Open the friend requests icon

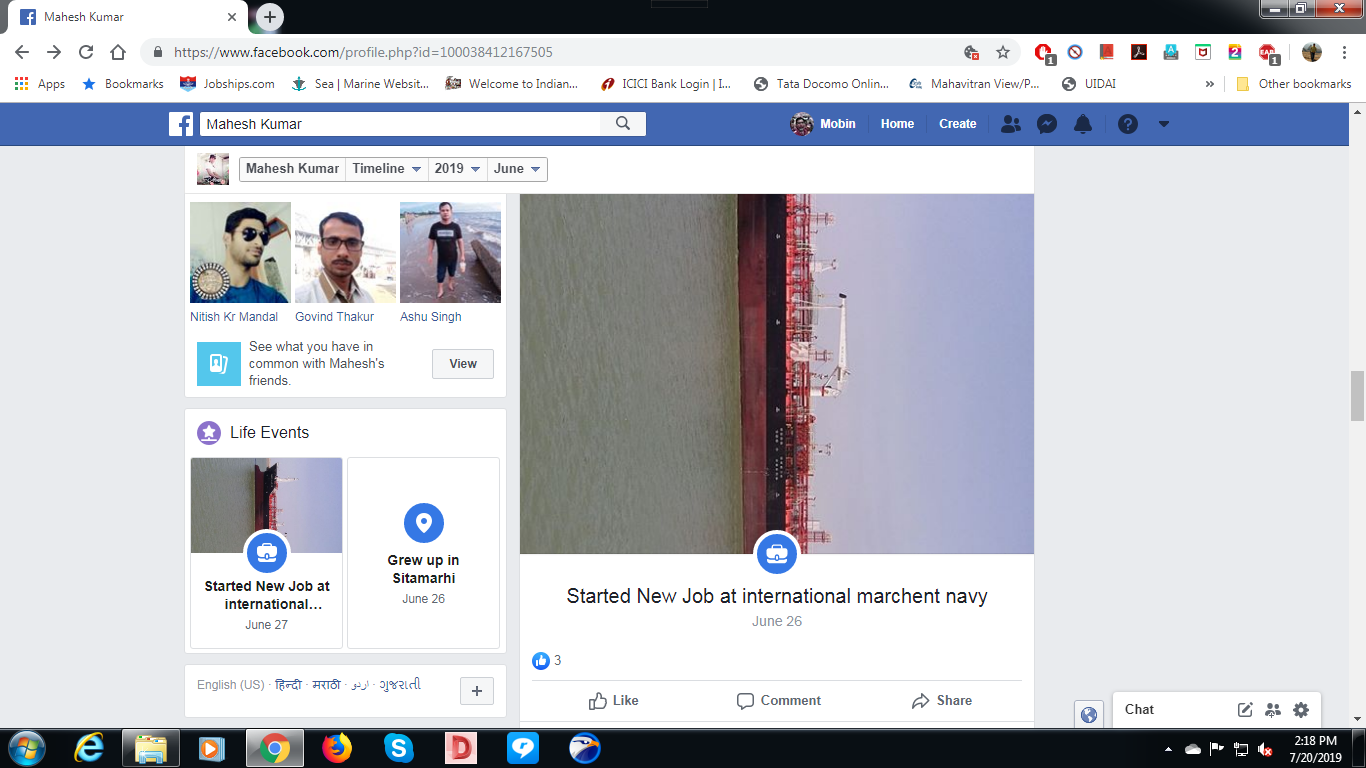[1011, 124]
